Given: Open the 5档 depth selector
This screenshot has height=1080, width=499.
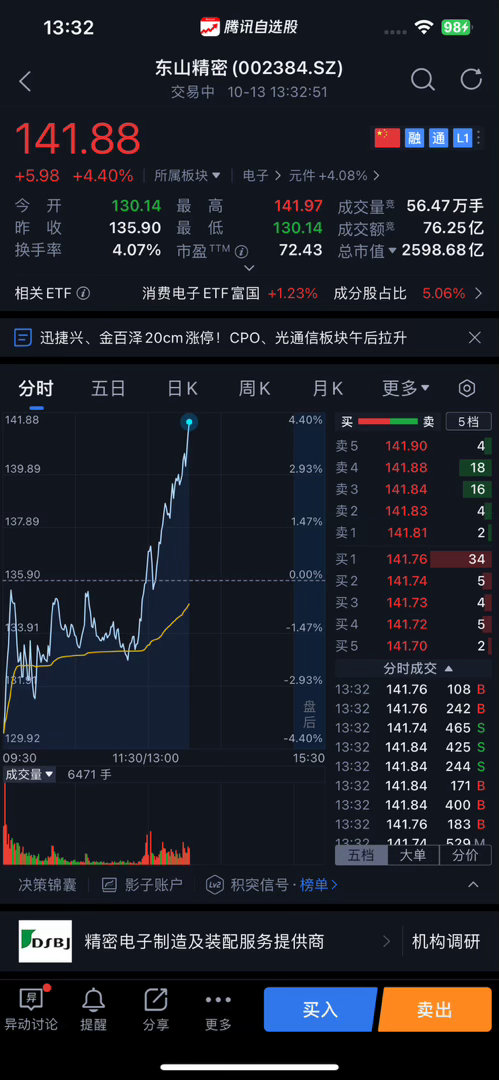Looking at the screenshot, I should pyautogui.click(x=471, y=422).
